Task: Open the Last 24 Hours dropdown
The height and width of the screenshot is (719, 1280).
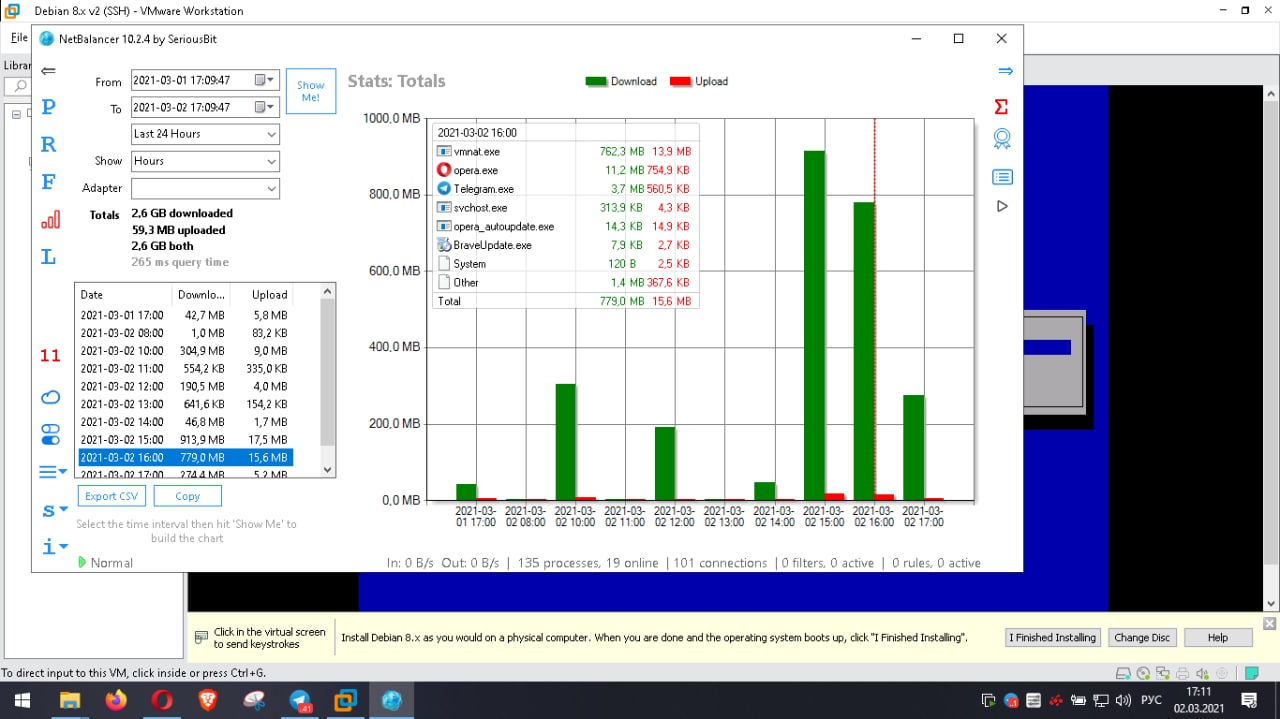Action: [205, 134]
